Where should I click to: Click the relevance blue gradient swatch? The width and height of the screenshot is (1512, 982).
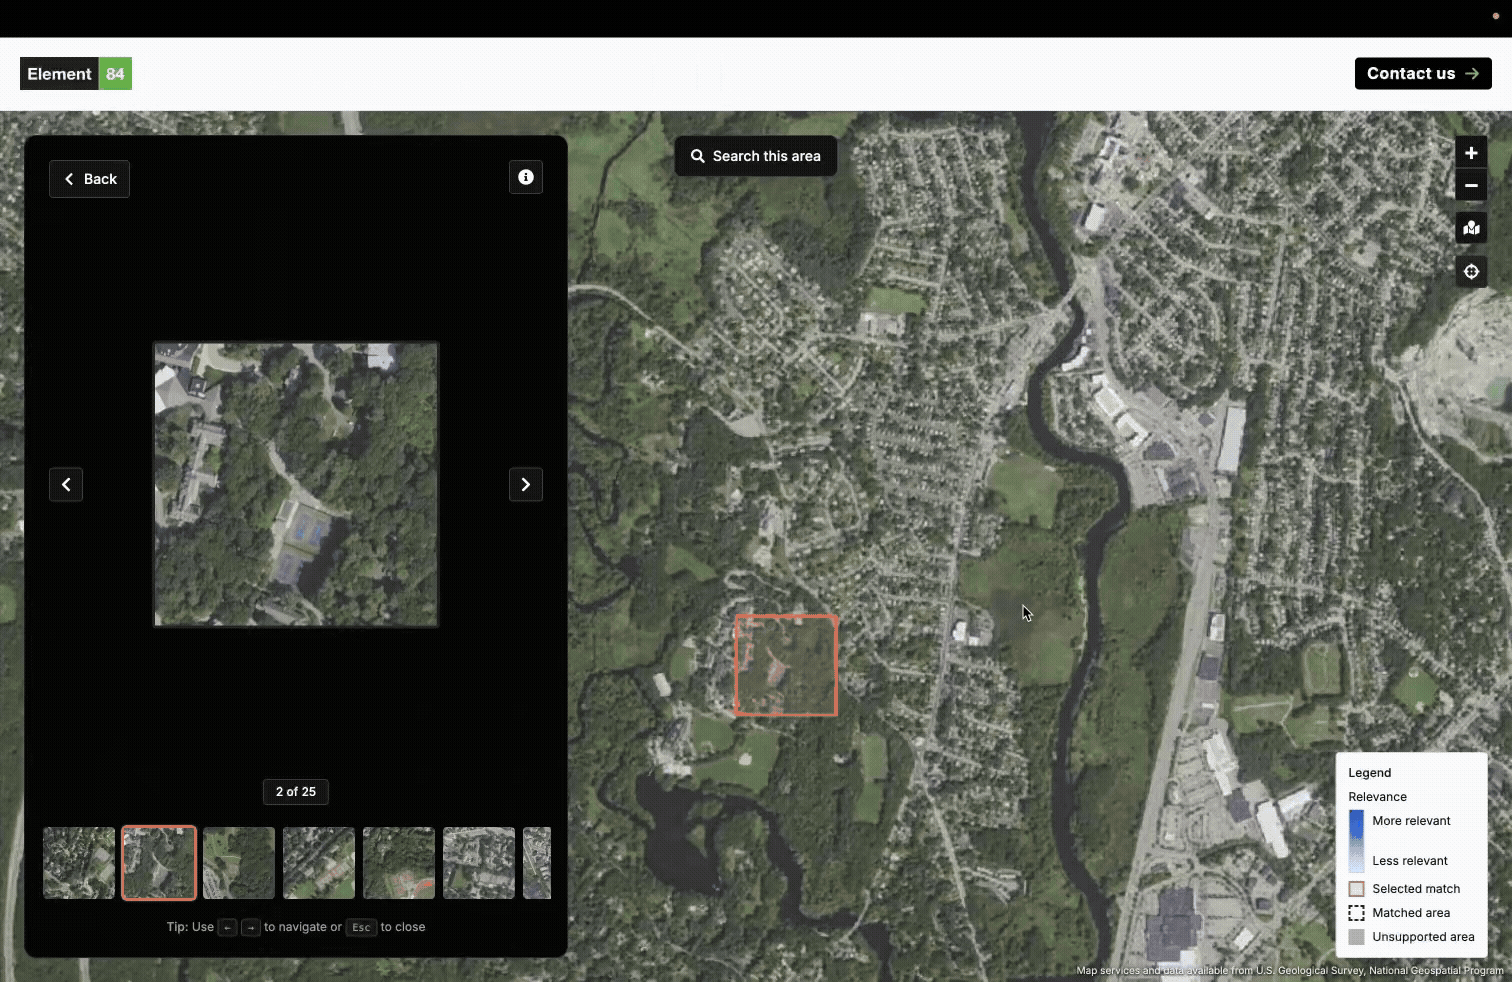tap(1356, 841)
